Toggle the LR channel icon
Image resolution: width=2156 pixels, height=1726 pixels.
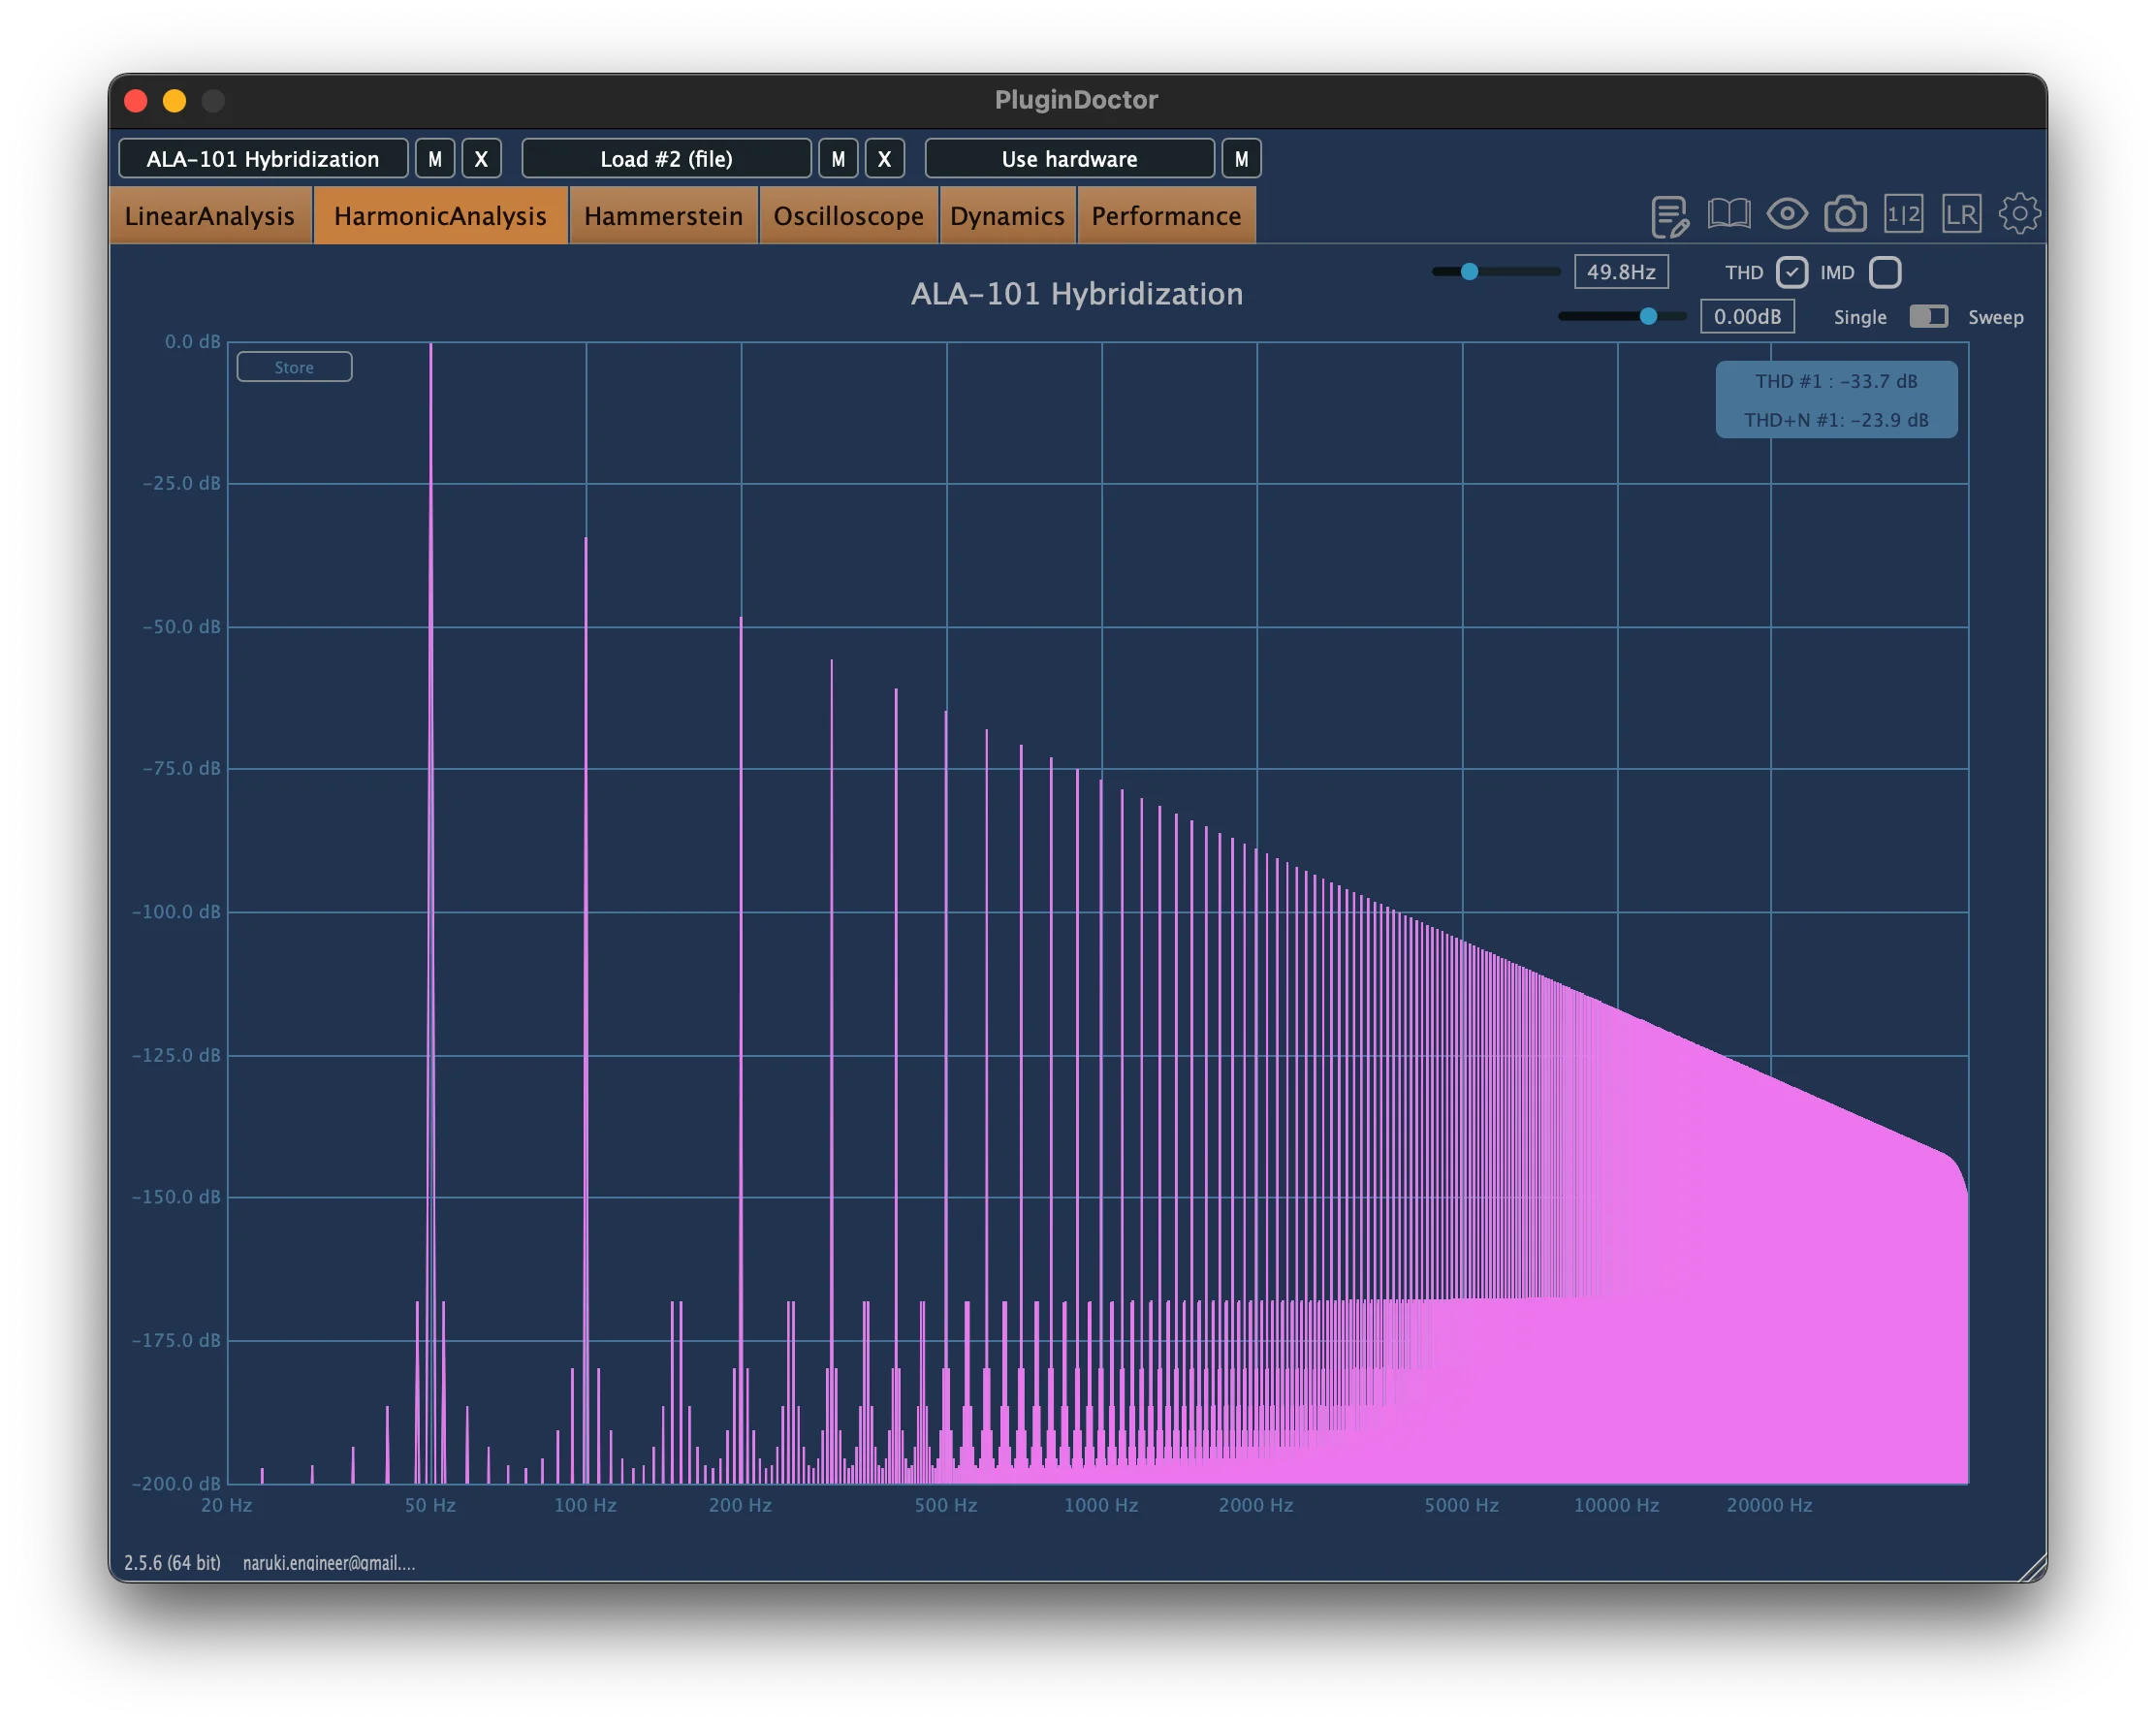click(1961, 214)
